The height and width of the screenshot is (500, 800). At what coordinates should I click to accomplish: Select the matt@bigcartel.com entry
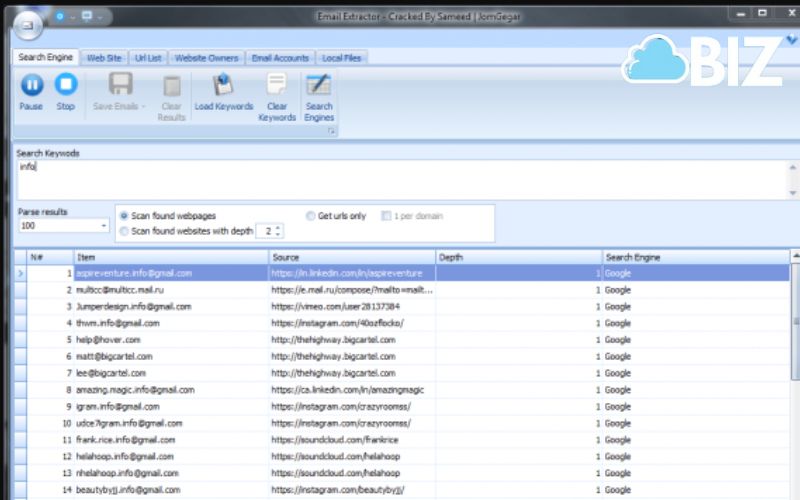[x=114, y=357]
